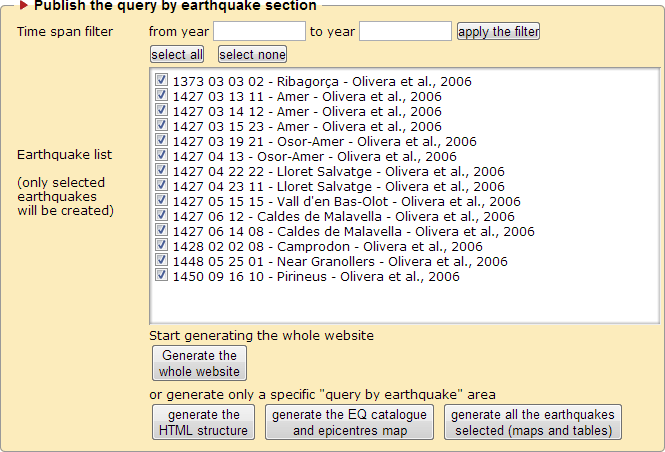
Task: Deselect the 1428 Camprodon earthquake checkbox
Action: tap(163, 246)
